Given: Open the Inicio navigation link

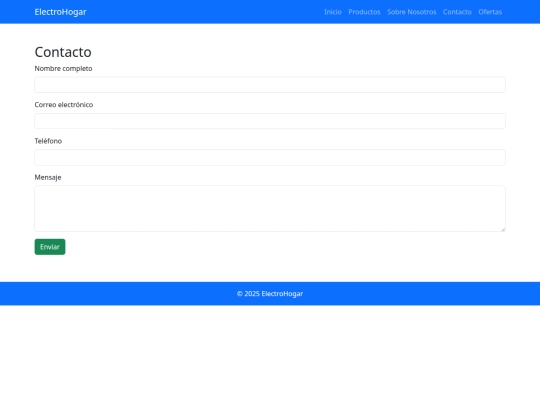Looking at the screenshot, I should pos(333,12).
